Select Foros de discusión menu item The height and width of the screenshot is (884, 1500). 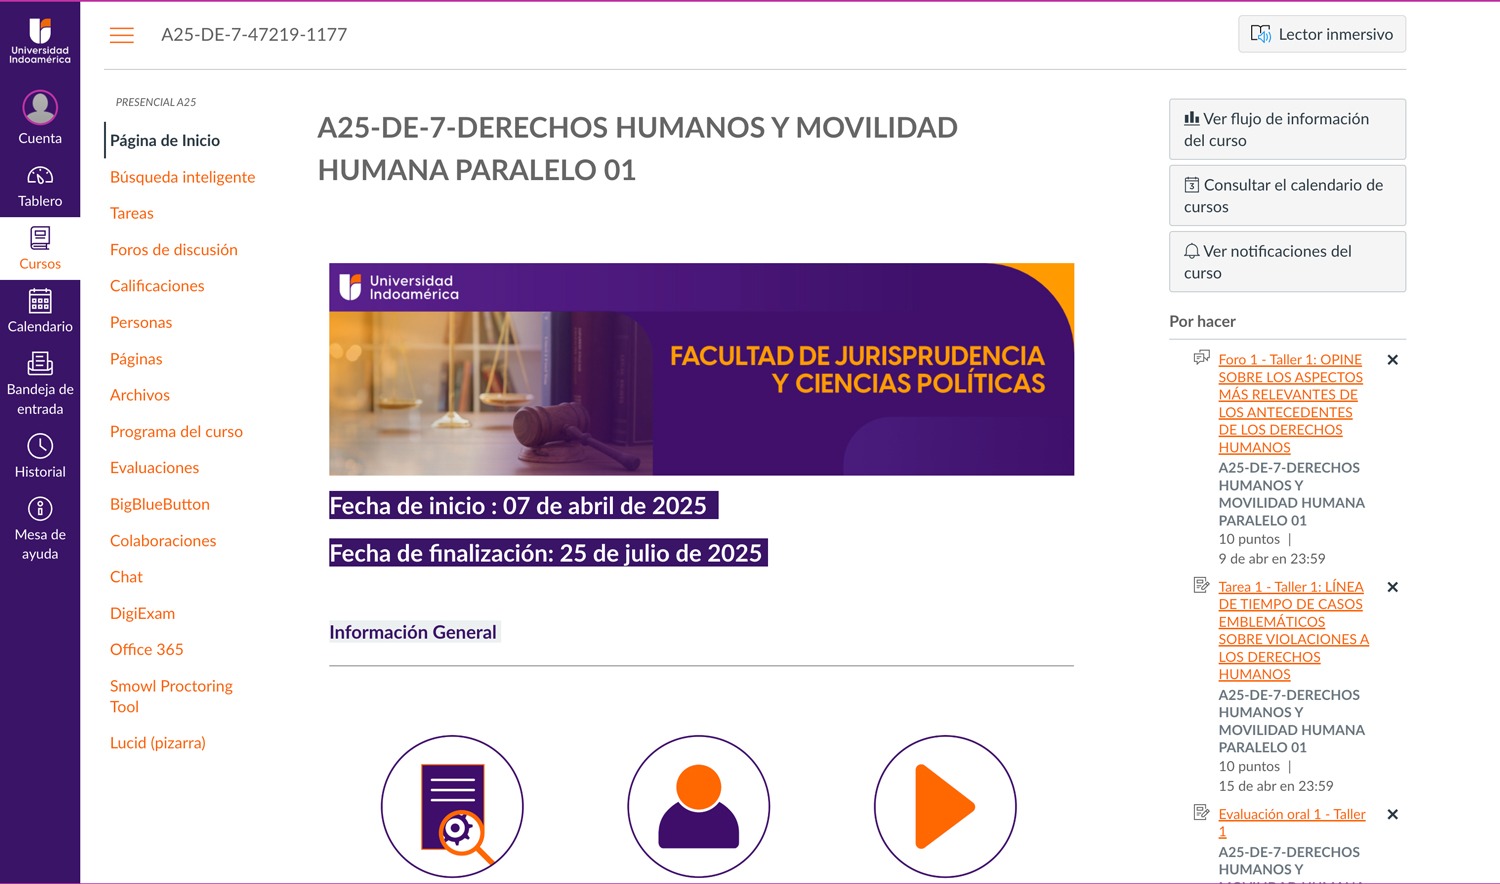[x=174, y=250]
